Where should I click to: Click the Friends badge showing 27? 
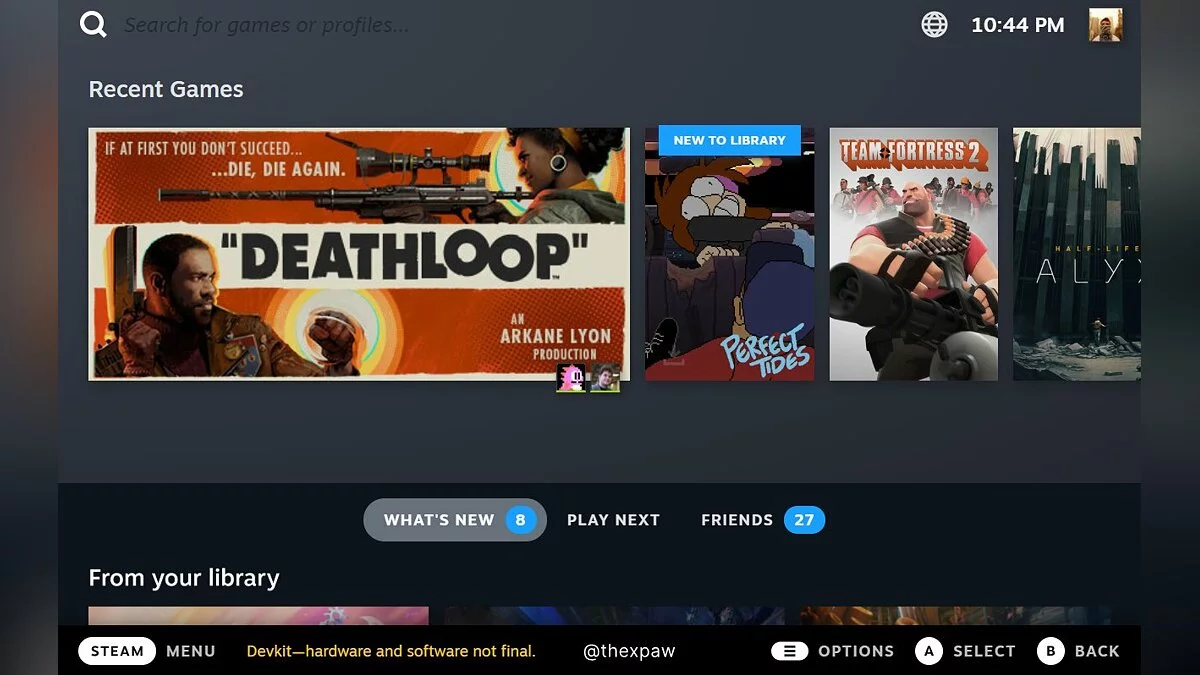click(804, 520)
